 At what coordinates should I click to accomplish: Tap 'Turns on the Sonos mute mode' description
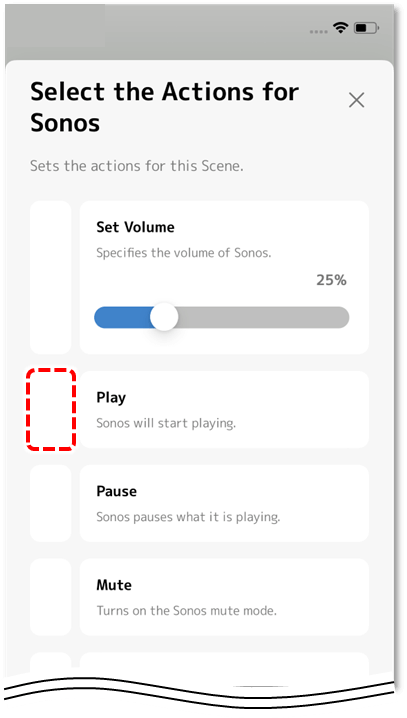point(186,610)
